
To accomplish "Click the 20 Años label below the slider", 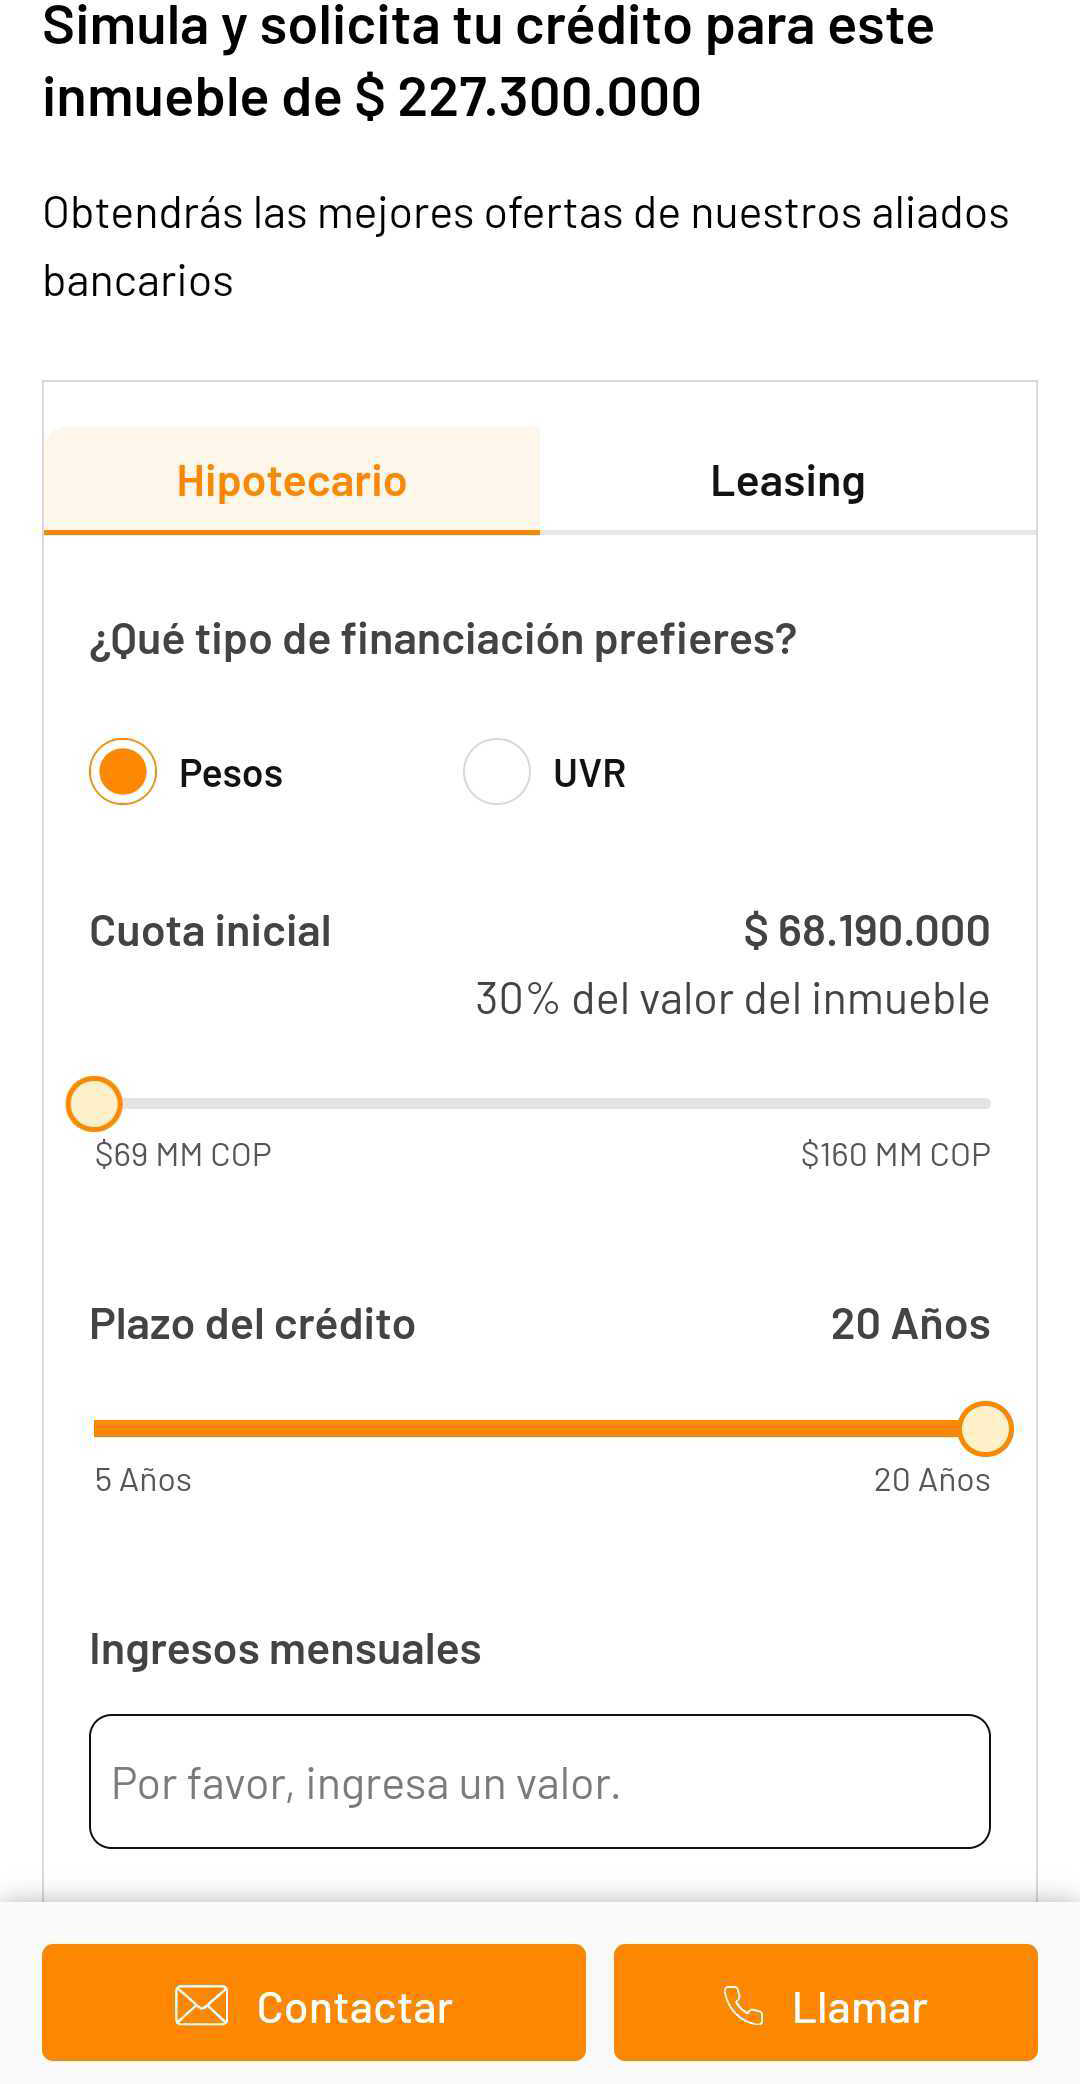I will 931,1480.
